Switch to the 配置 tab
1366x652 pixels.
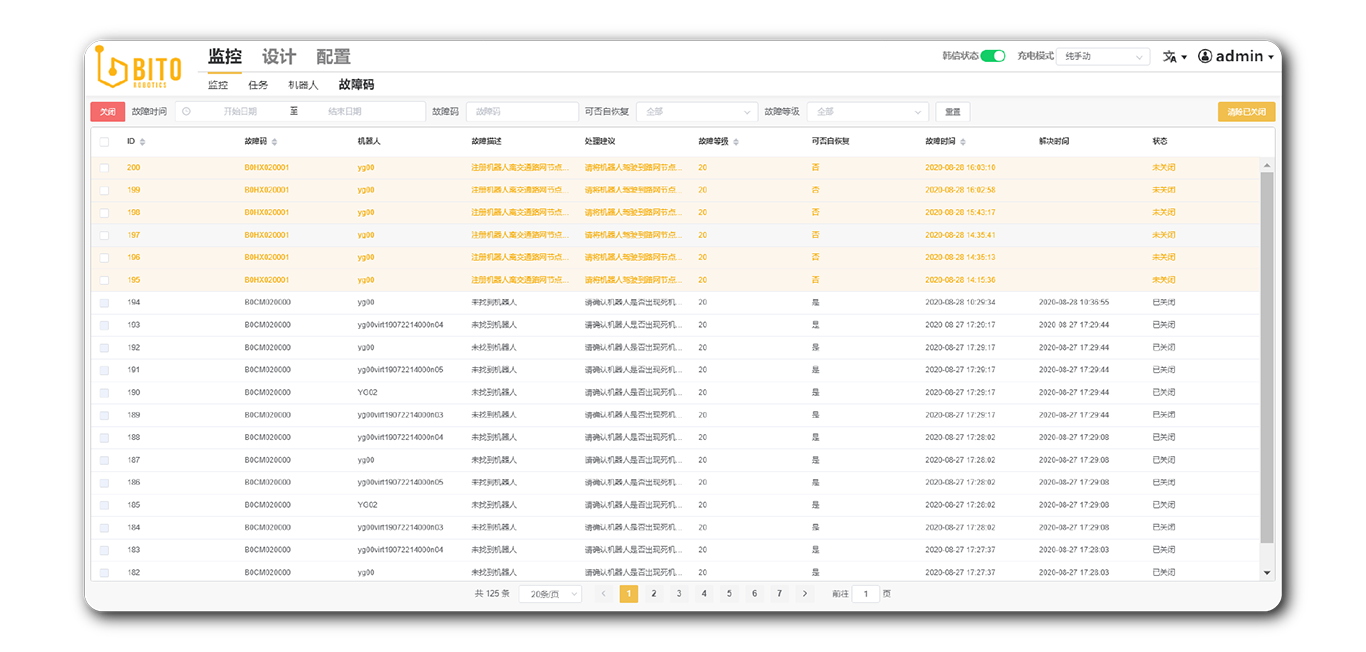coord(333,57)
